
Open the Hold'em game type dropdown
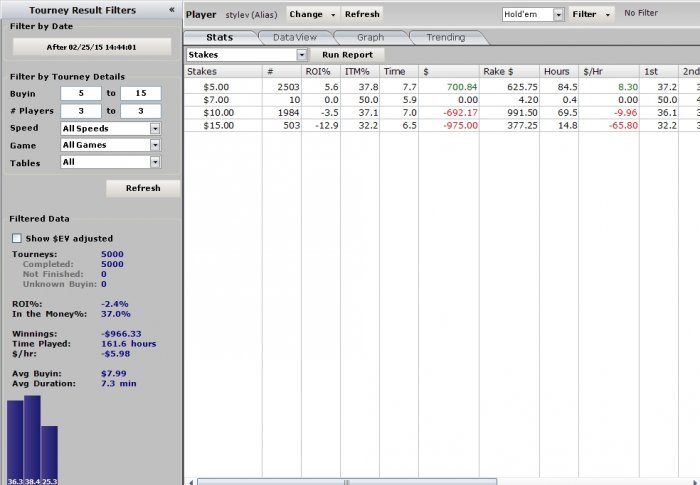(x=533, y=14)
